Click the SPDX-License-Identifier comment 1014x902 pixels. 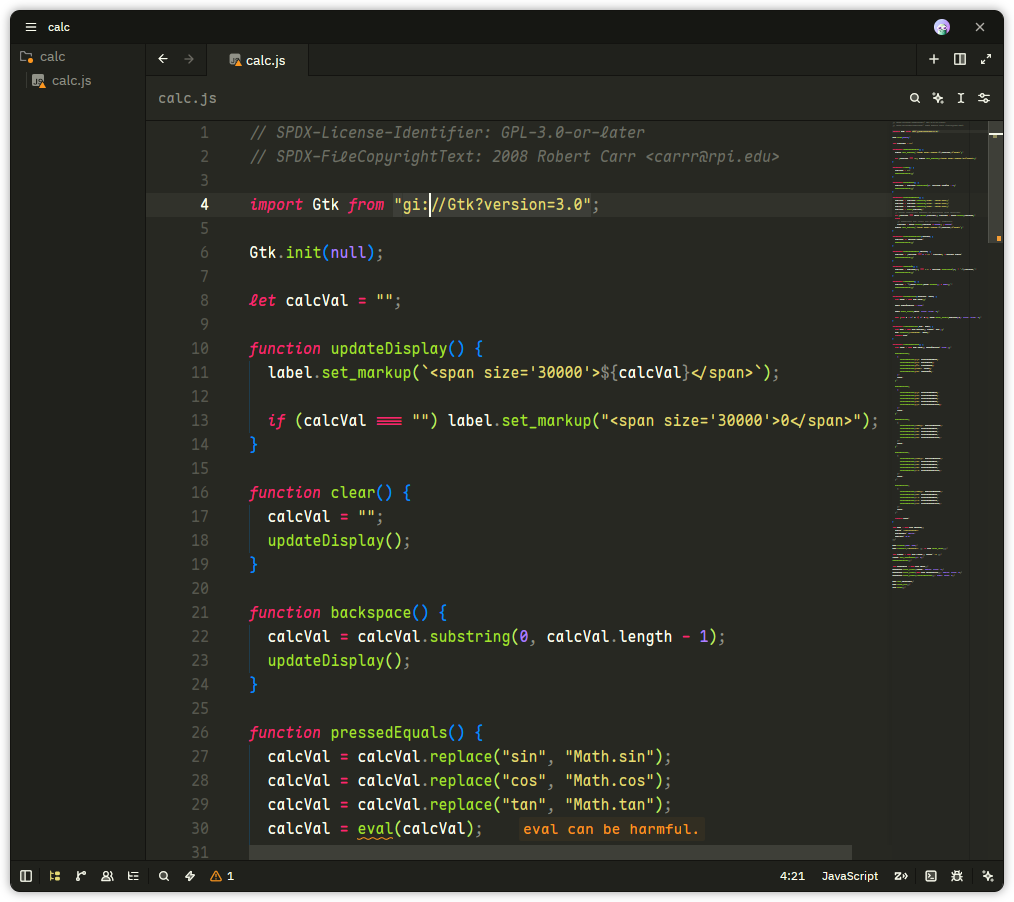pyautogui.click(x=447, y=133)
